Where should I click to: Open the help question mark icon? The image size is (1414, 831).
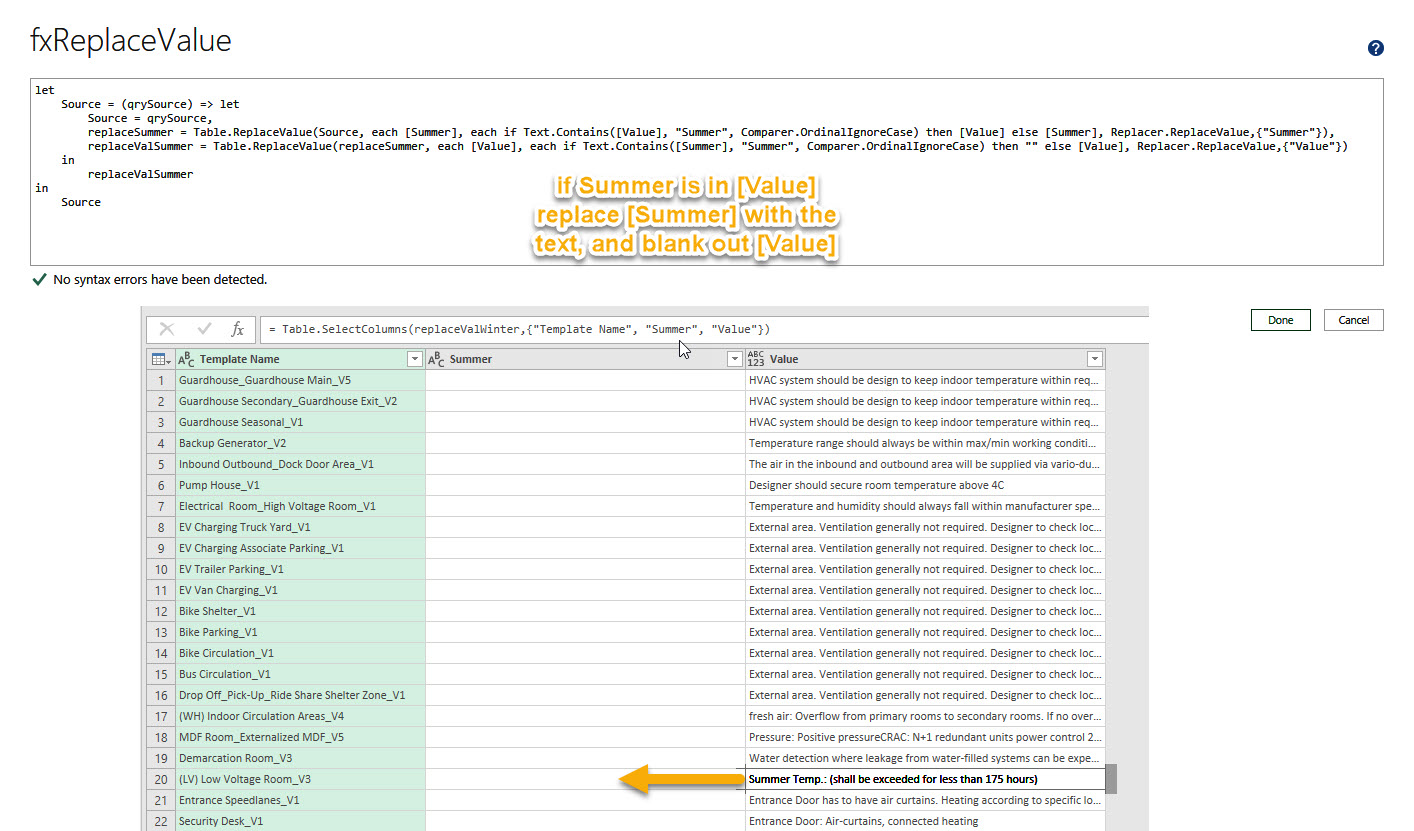pyautogui.click(x=1376, y=48)
